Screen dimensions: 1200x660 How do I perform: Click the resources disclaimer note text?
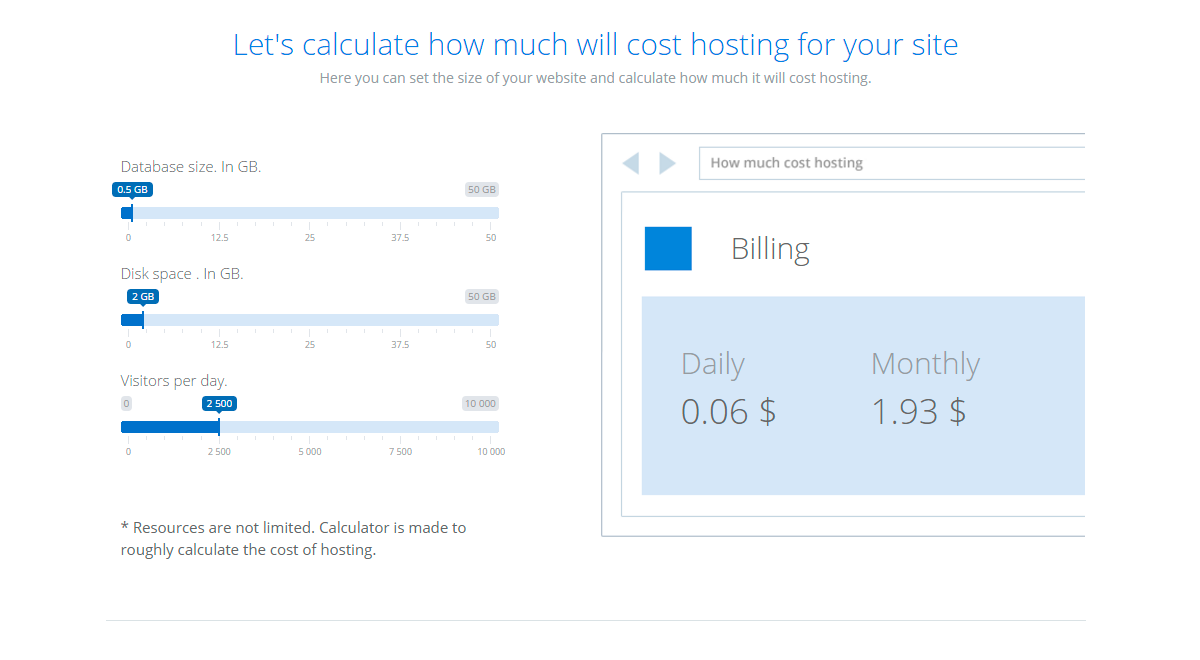pyautogui.click(x=293, y=538)
